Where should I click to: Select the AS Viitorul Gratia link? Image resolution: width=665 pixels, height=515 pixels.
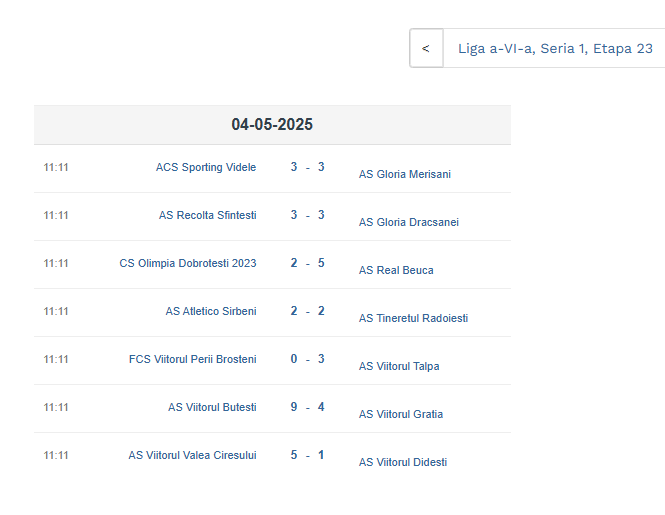tap(401, 414)
